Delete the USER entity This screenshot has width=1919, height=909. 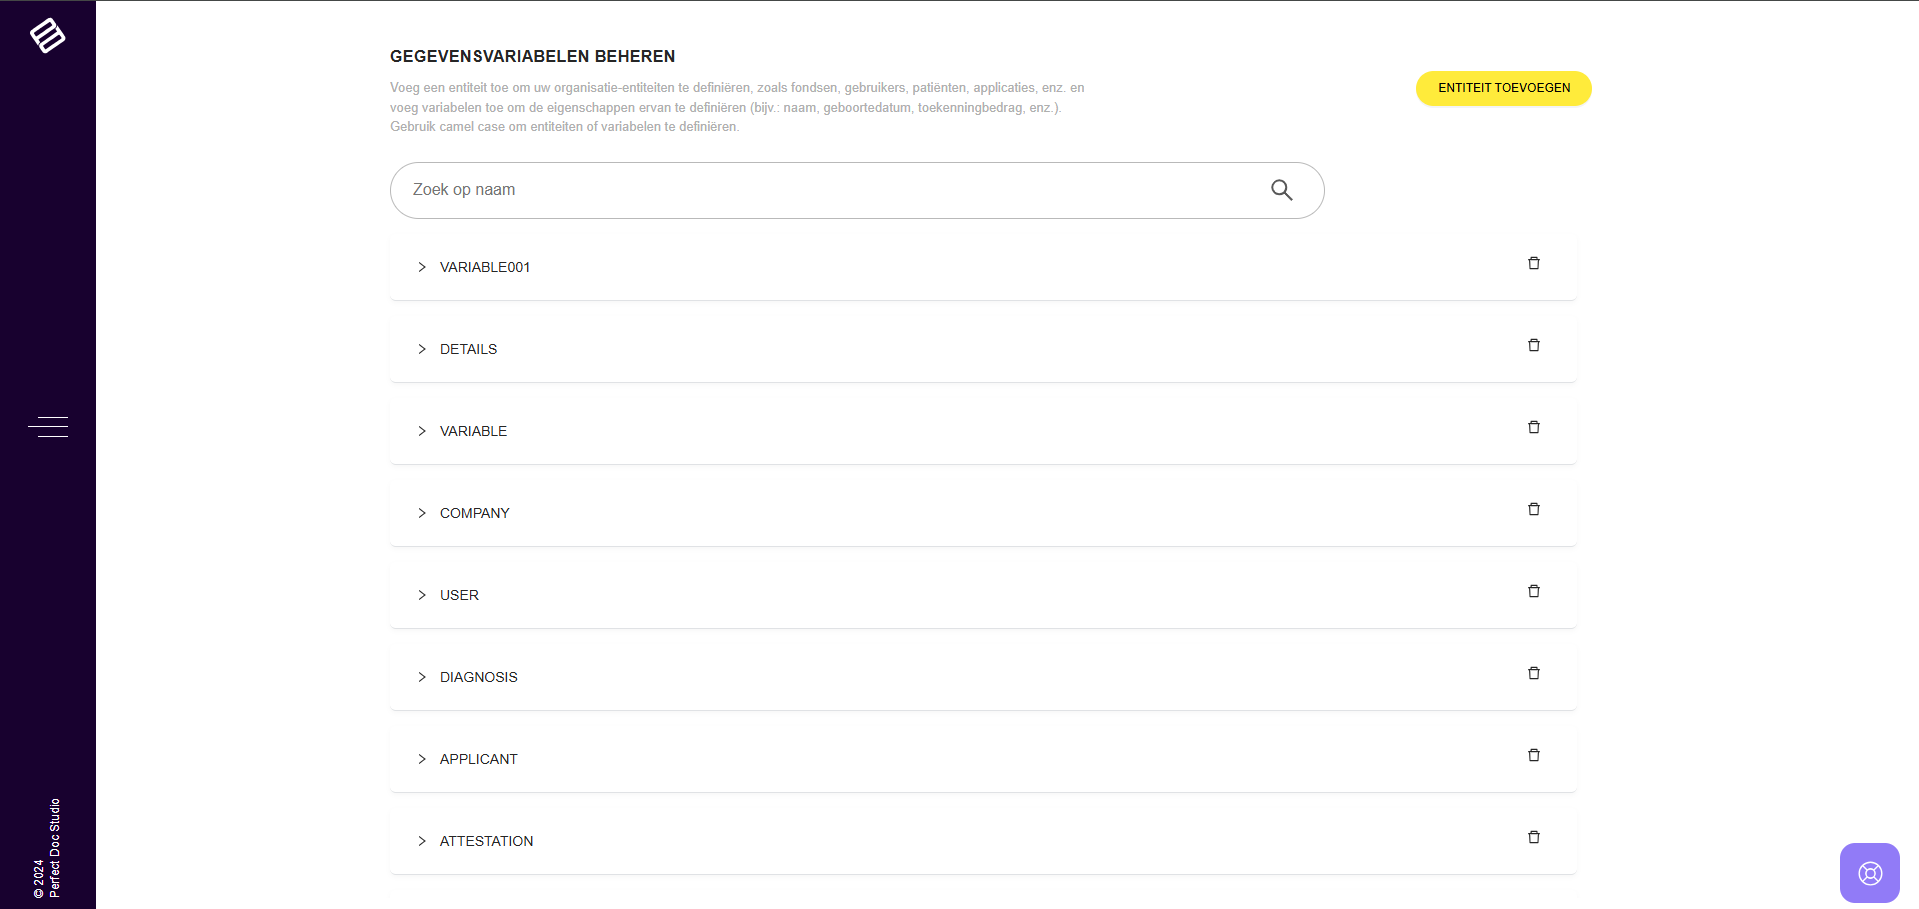coord(1533,592)
